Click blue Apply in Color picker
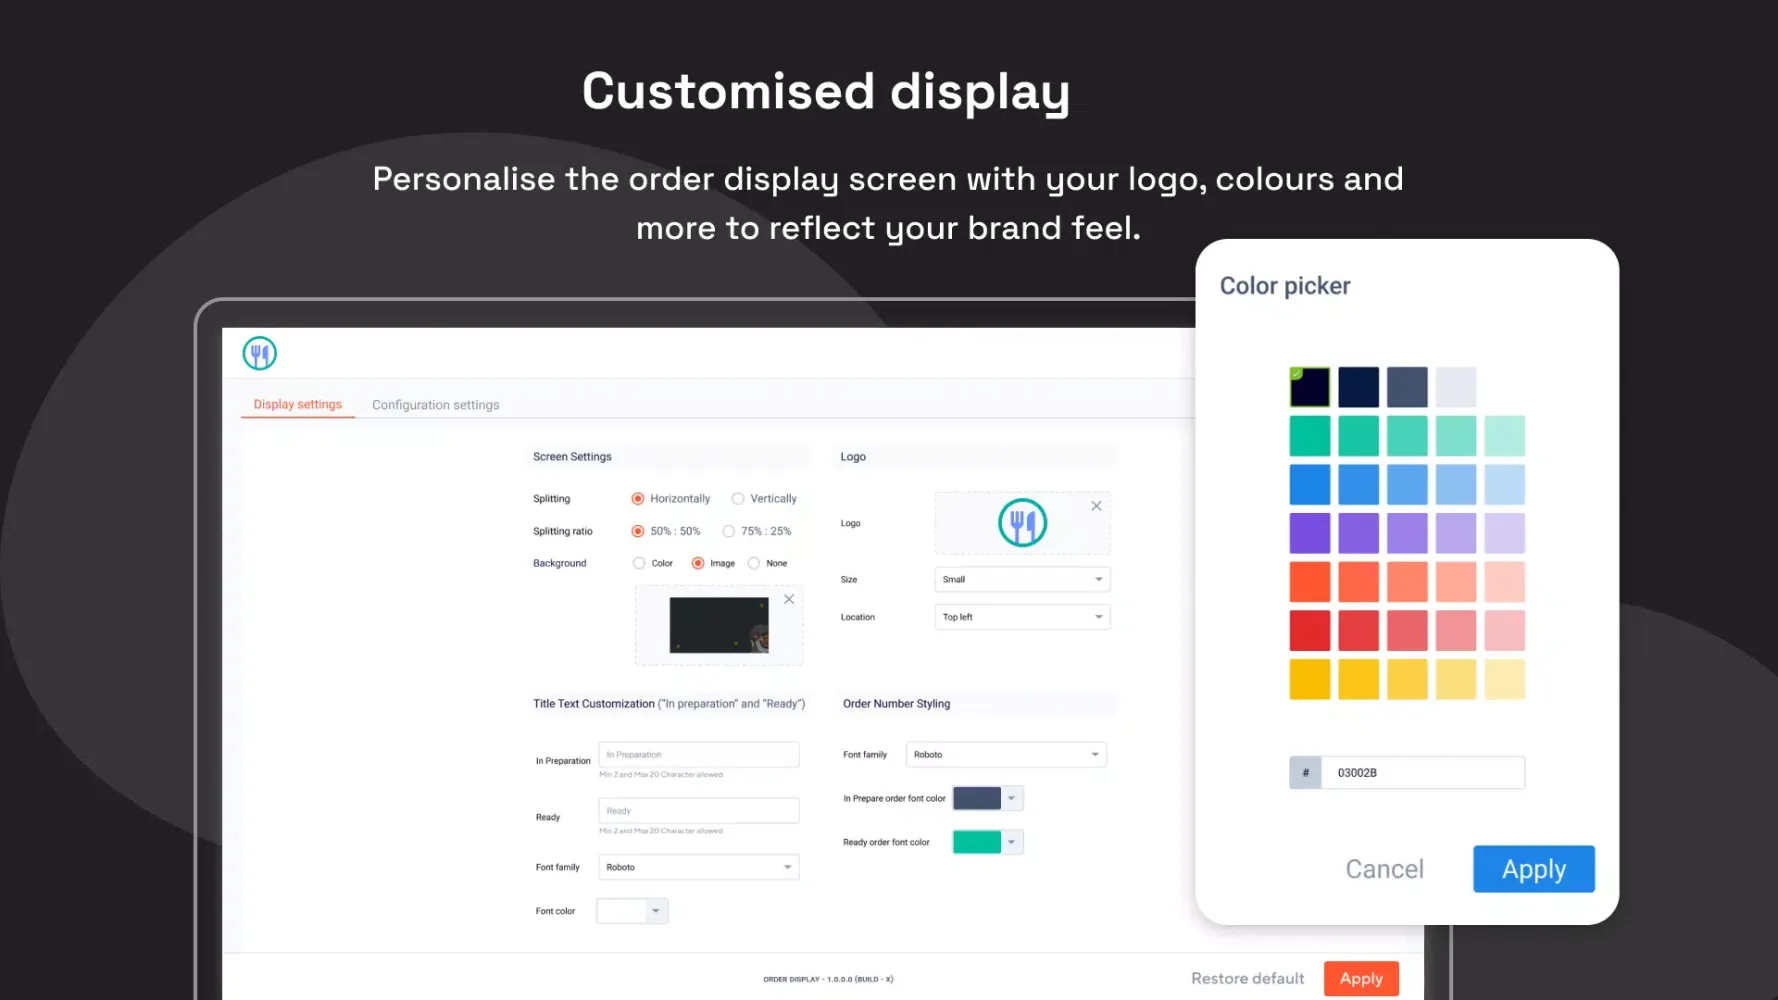 pyautogui.click(x=1534, y=869)
